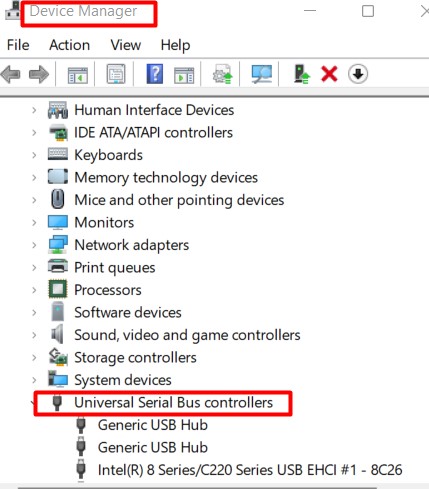Click the Forward arrow toolbar icon
Image resolution: width=429 pixels, height=489 pixels.
39,74
